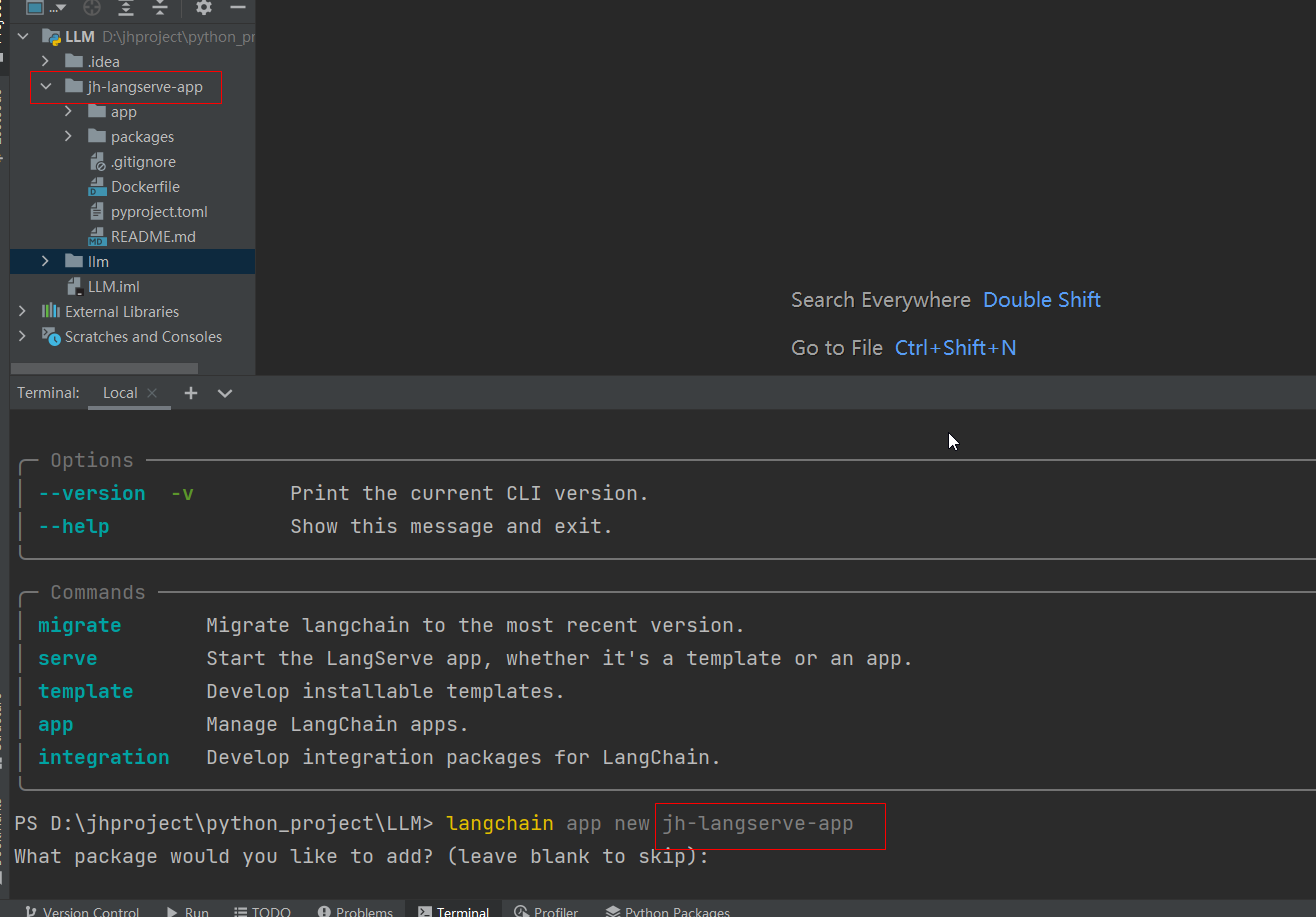Open the Python Packages tool window
This screenshot has height=917, width=1316.
668,911
